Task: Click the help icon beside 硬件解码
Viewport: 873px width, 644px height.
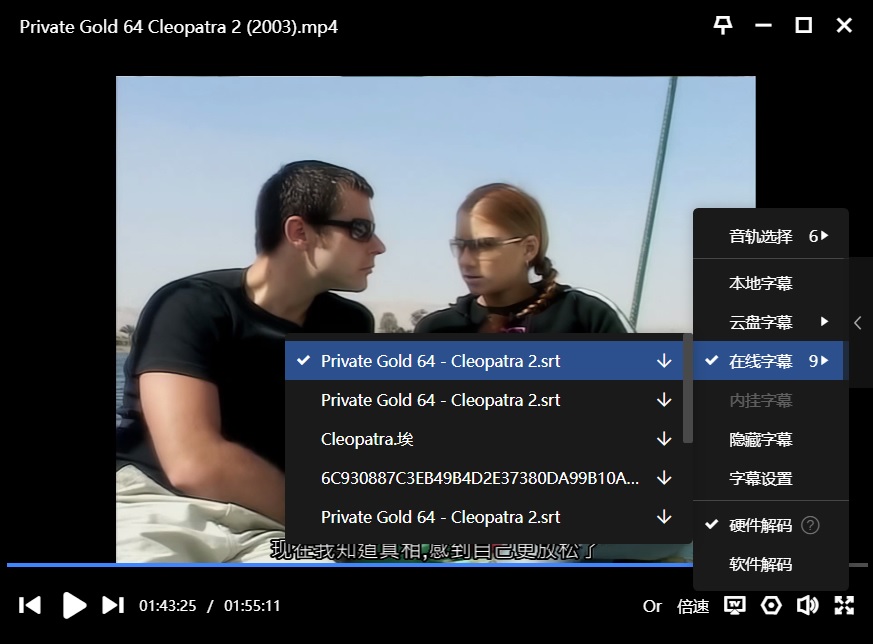Action: click(x=810, y=525)
